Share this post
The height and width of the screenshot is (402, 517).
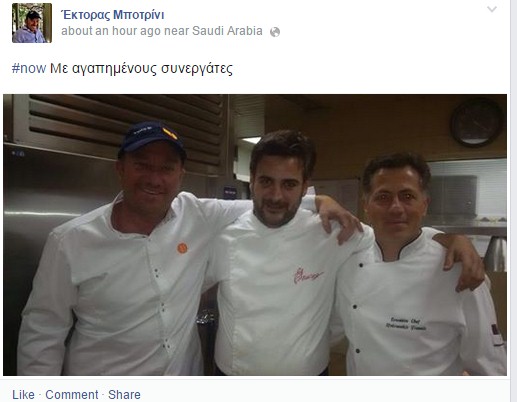pyautogui.click(x=124, y=395)
